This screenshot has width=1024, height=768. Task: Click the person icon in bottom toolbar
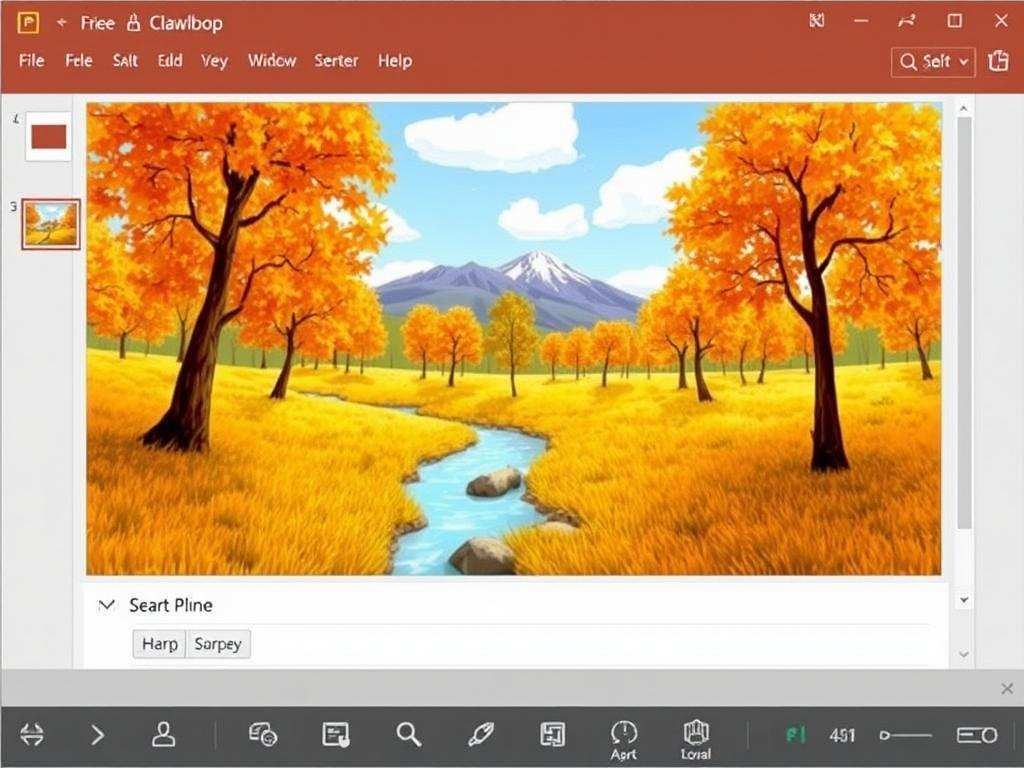(x=163, y=735)
